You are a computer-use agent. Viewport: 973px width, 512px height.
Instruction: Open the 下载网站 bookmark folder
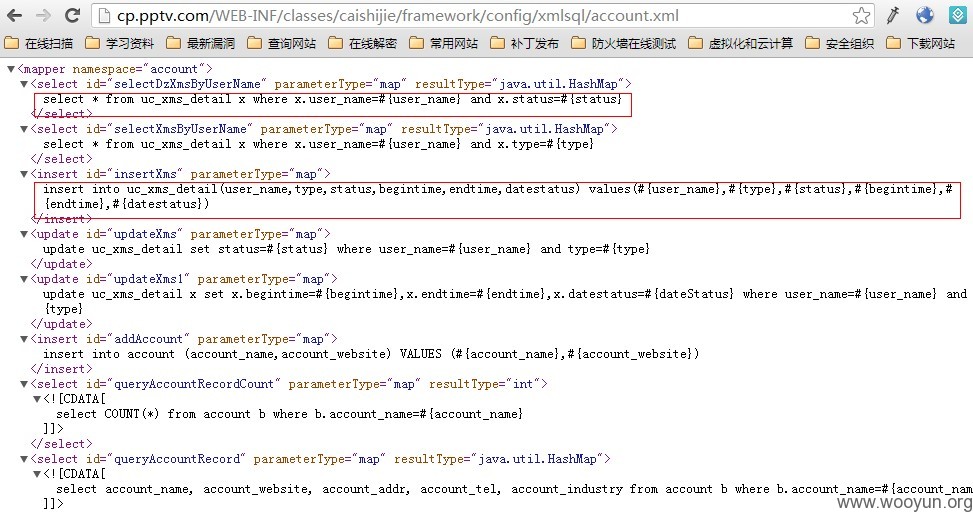(921, 43)
